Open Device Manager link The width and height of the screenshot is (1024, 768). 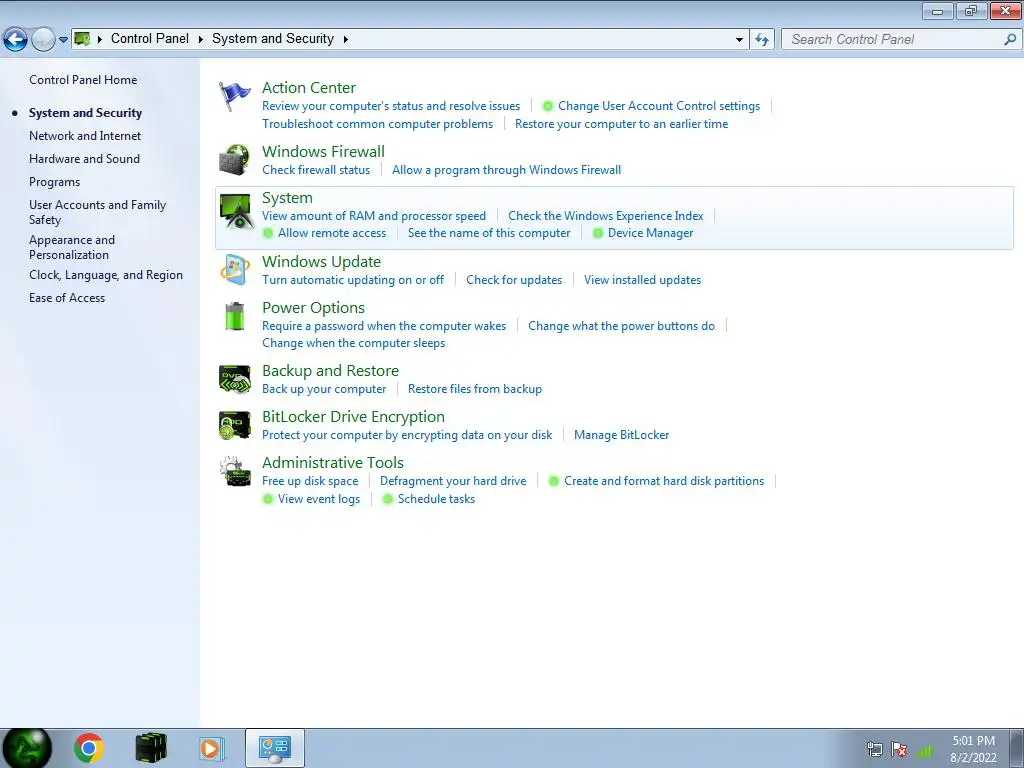650,233
